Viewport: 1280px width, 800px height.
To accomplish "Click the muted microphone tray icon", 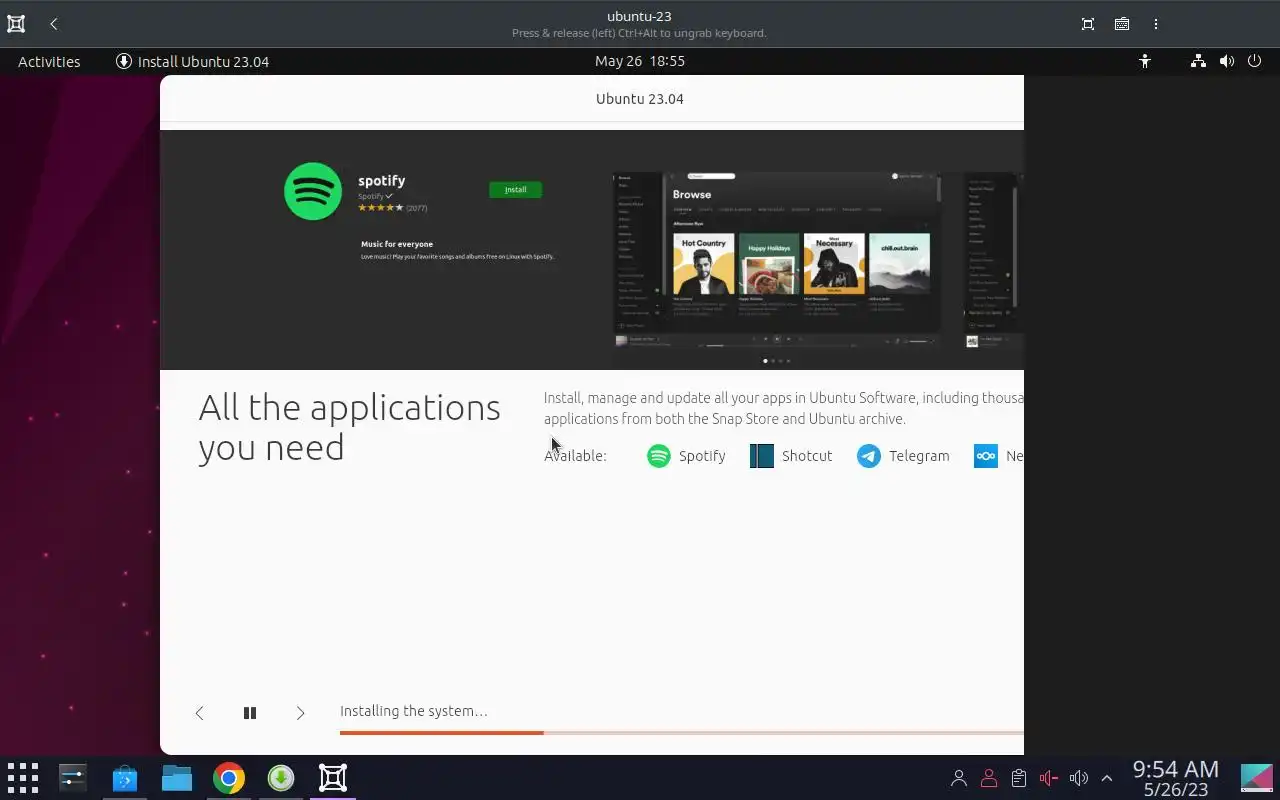I will pyautogui.click(x=1049, y=778).
